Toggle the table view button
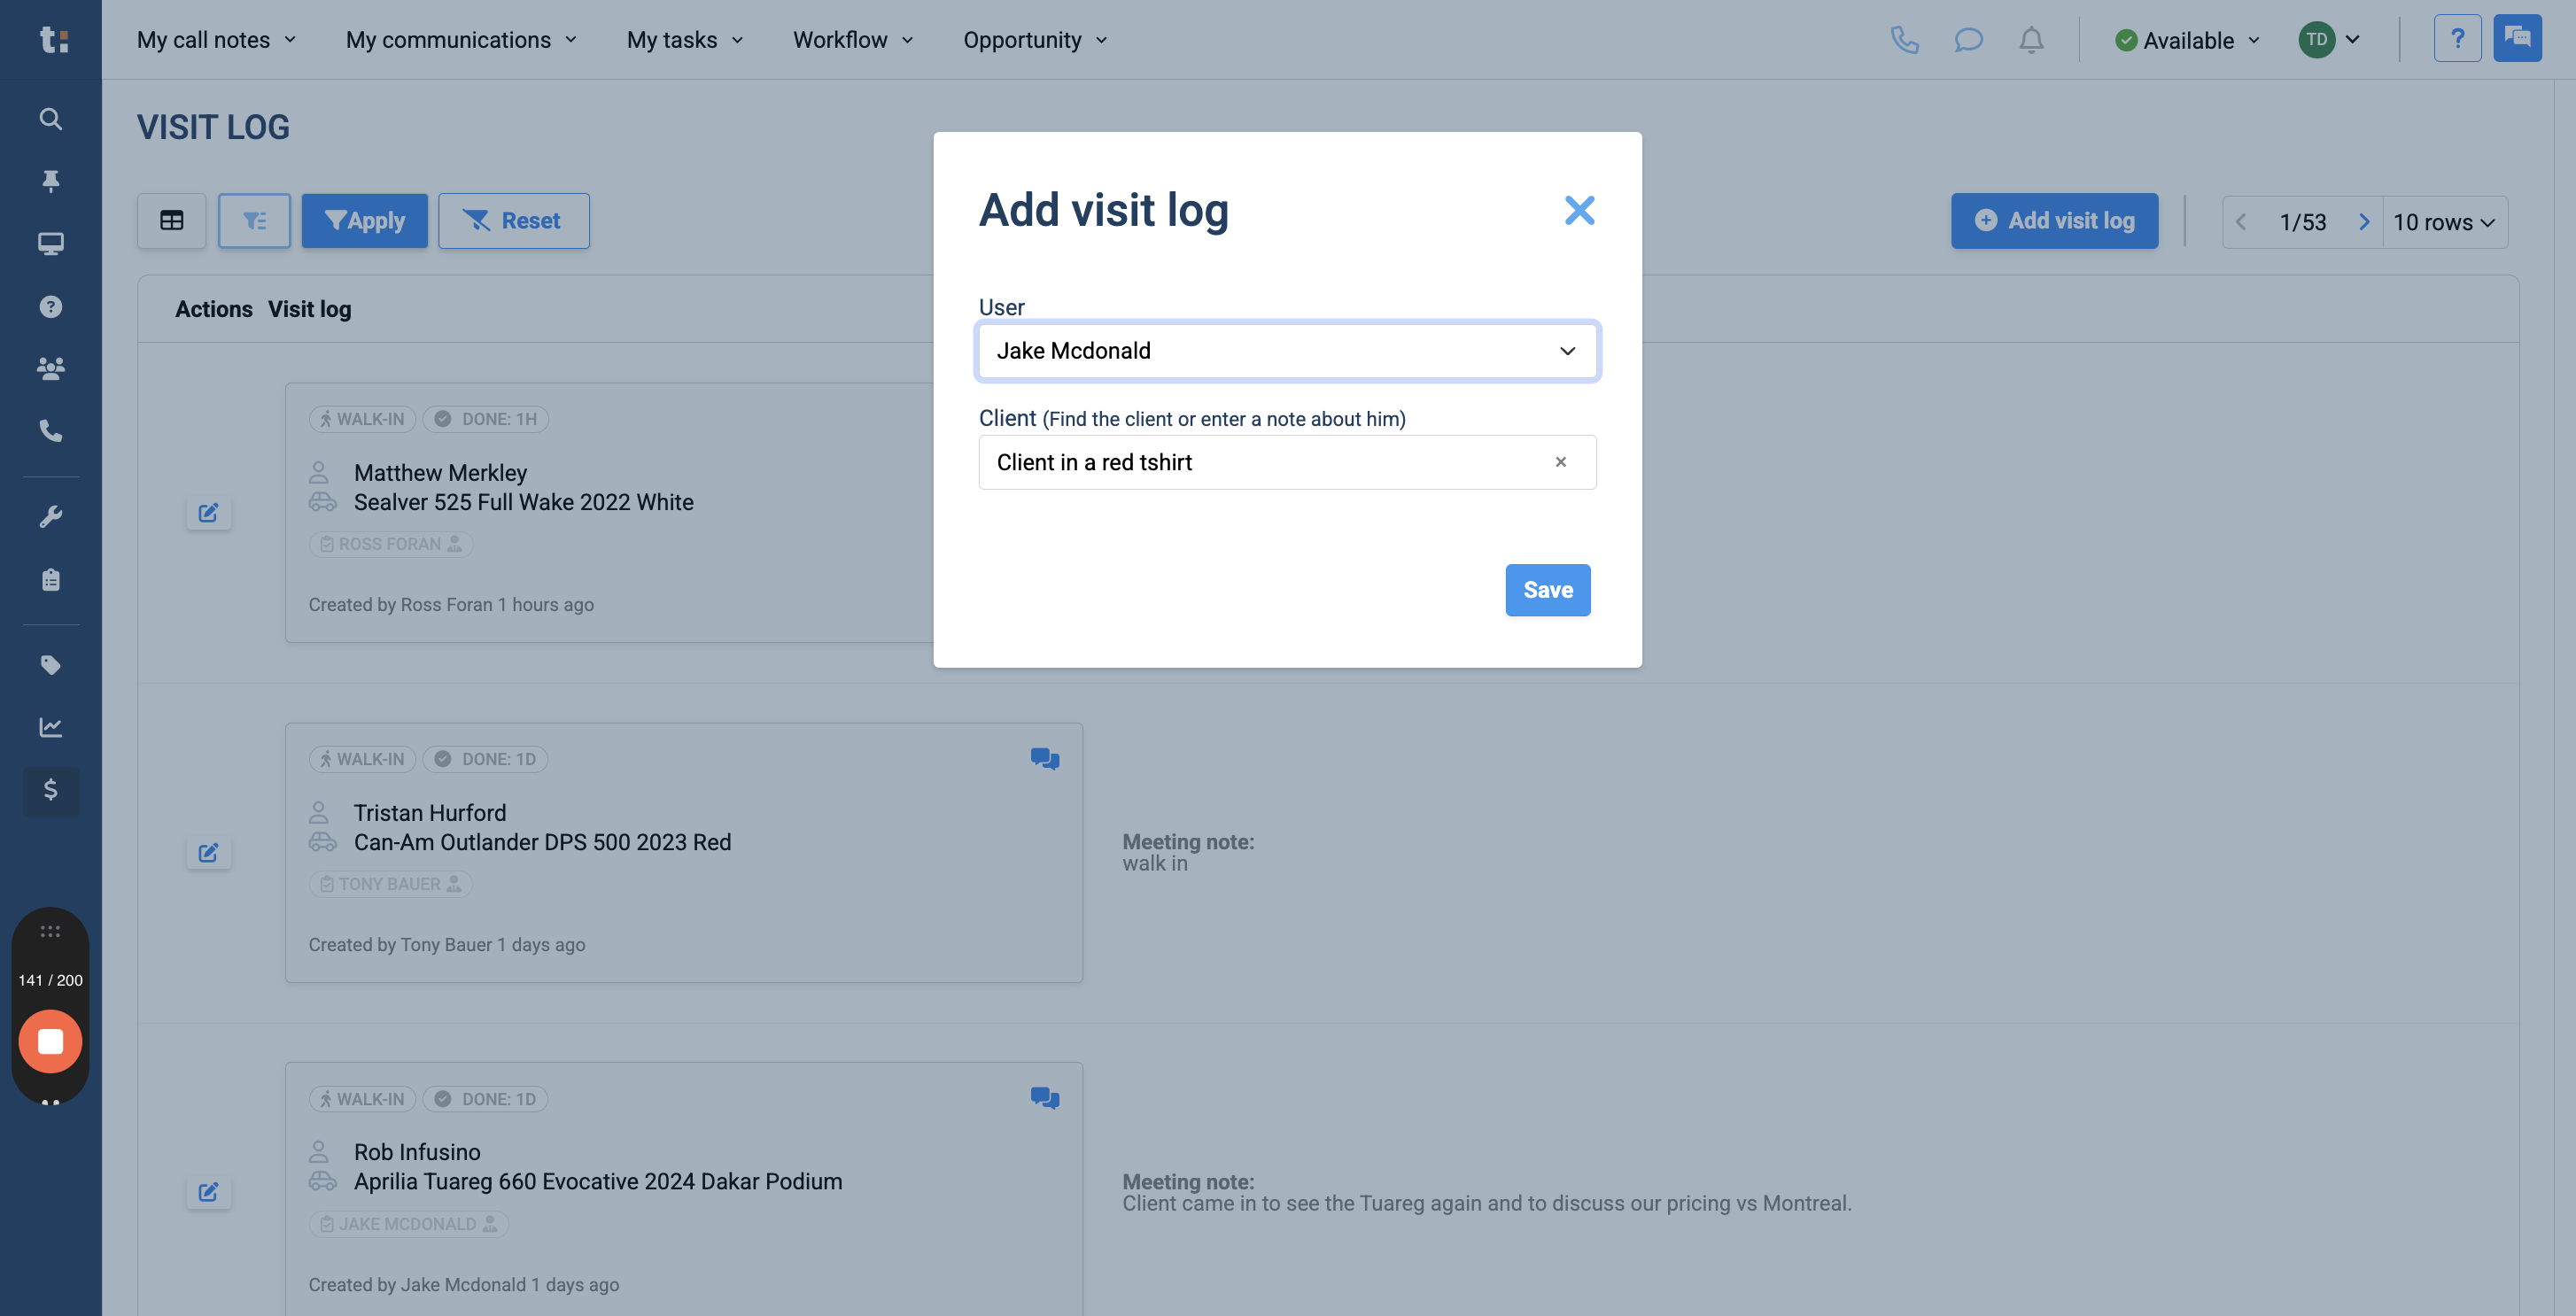Image resolution: width=2576 pixels, height=1316 pixels. click(172, 221)
